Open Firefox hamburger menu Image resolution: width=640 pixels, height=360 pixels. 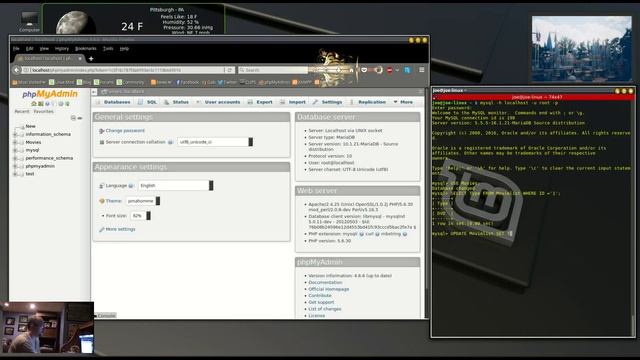click(x=422, y=70)
